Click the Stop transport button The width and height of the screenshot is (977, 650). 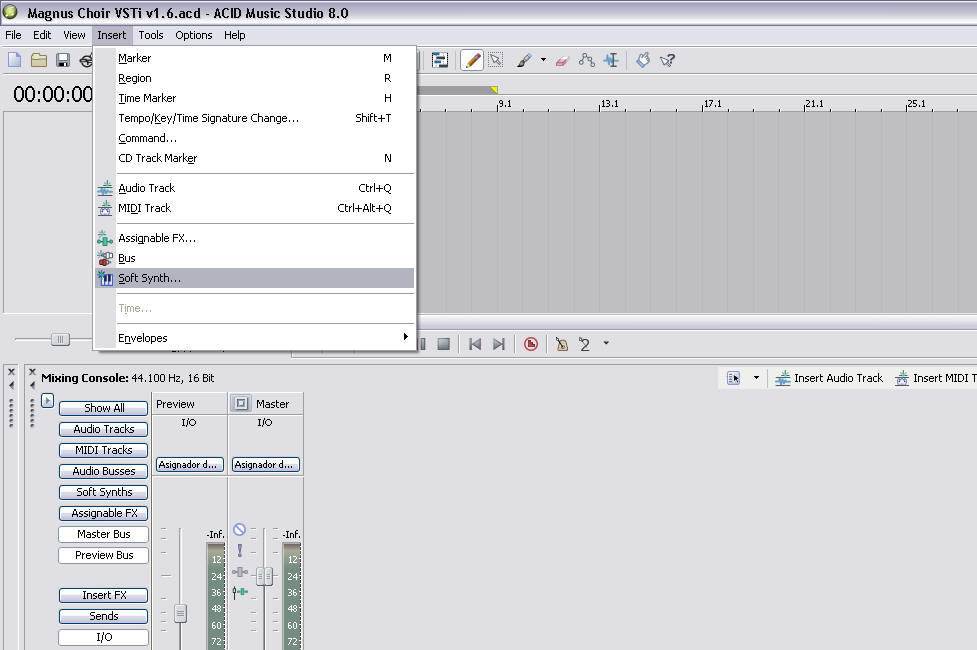[444, 344]
